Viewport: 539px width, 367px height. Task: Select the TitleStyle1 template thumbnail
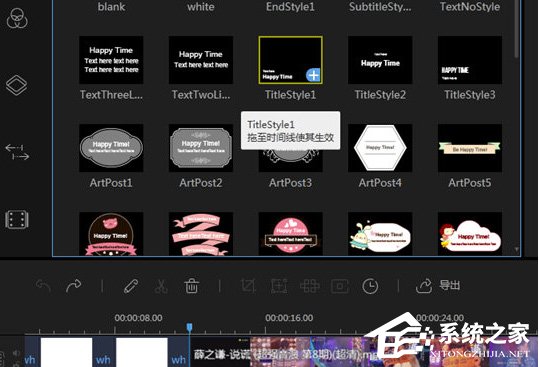coord(290,60)
